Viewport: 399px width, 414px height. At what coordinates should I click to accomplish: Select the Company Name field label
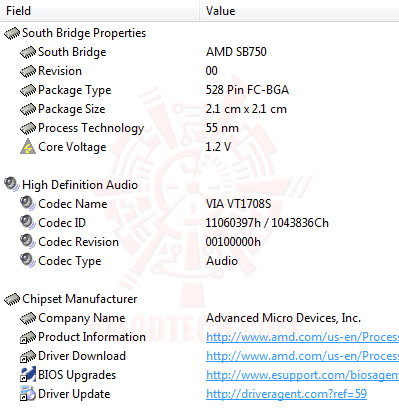[82, 318]
